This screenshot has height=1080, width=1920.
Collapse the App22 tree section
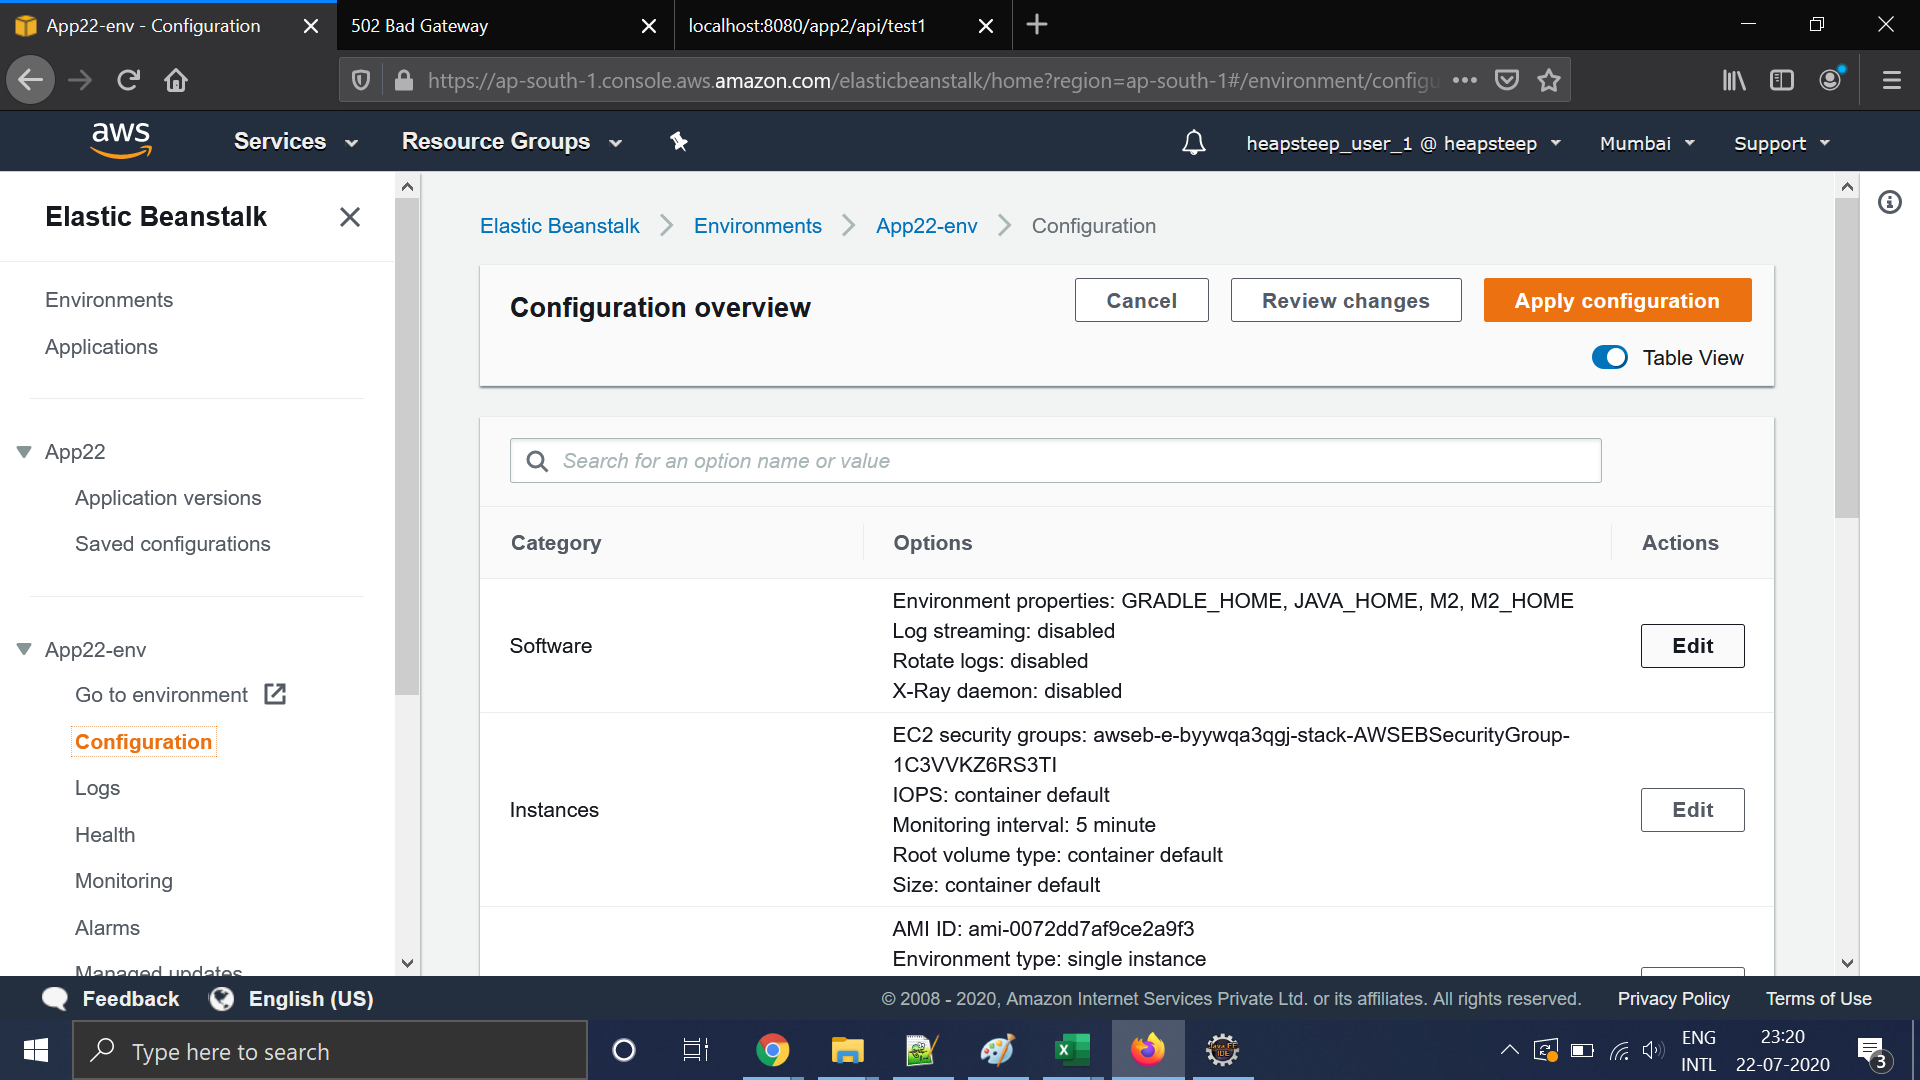point(24,452)
